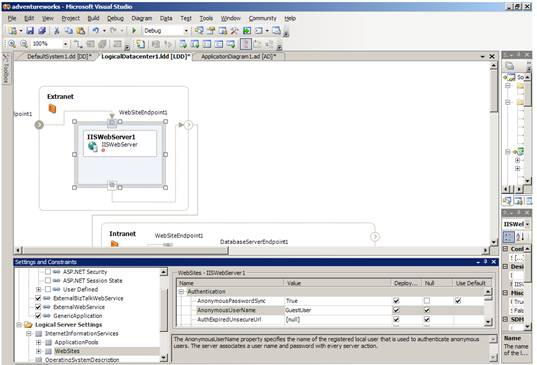Click the Cut scissors toolbar icon
Viewport: 537px width, 365px height.
[x=57, y=31]
